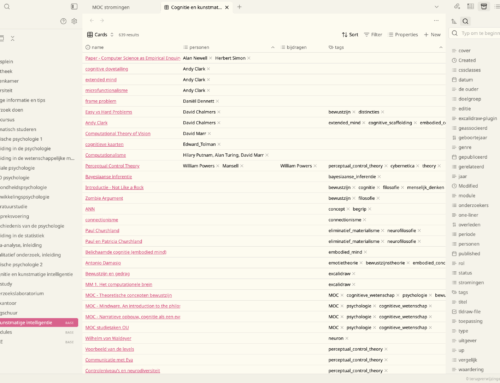Select the excalidraw-plugin property
The width and height of the screenshot is (500, 383).
coord(475,118)
